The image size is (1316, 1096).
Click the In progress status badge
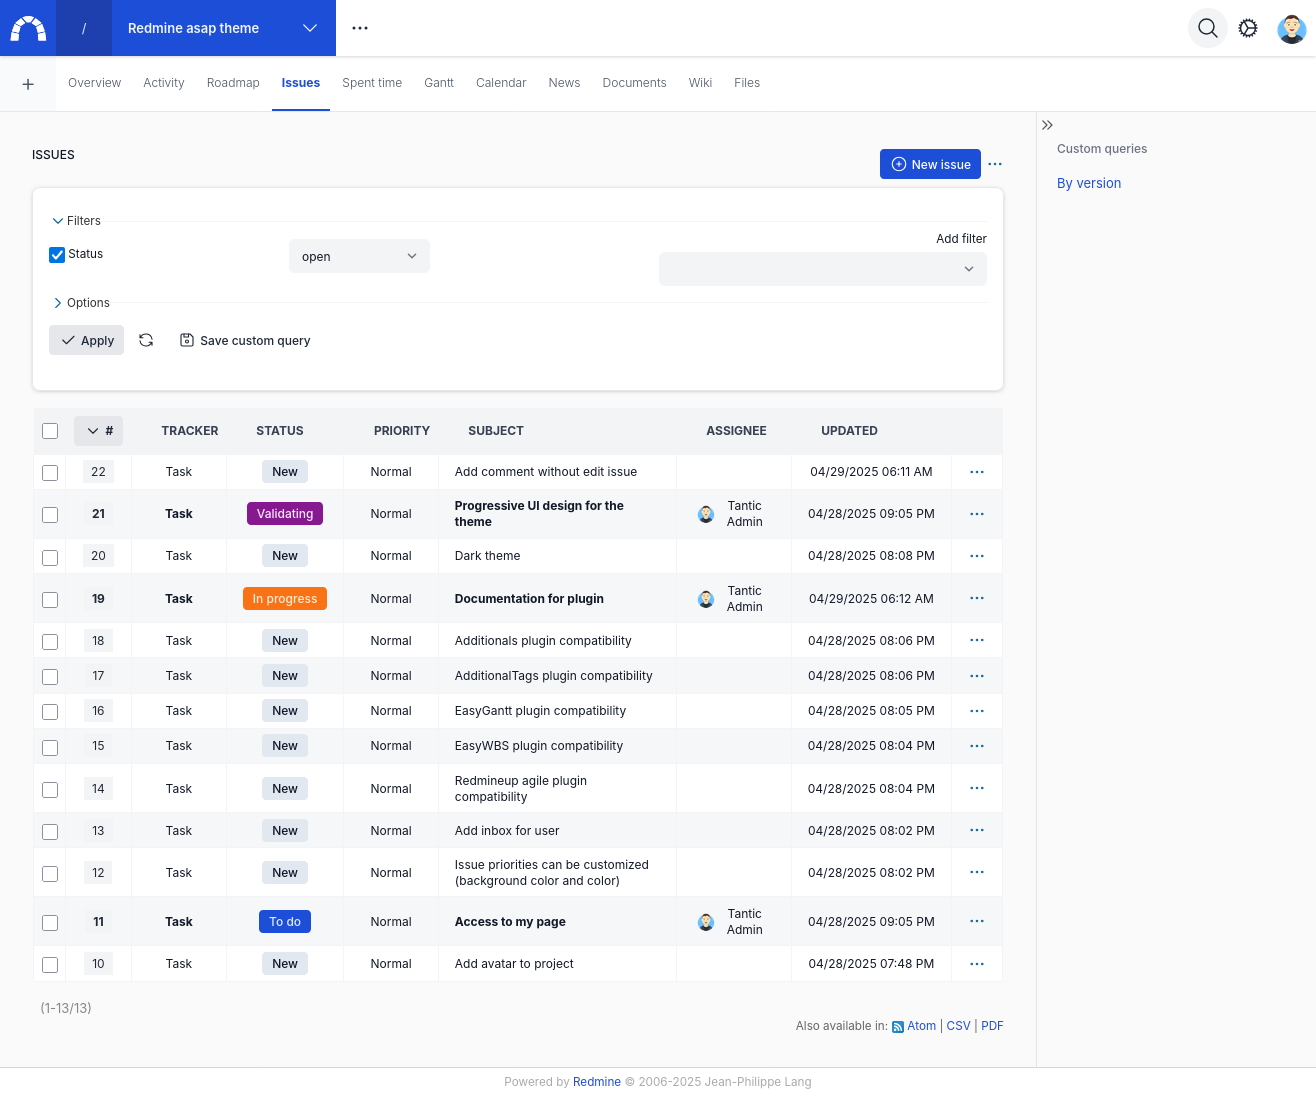tap(285, 599)
